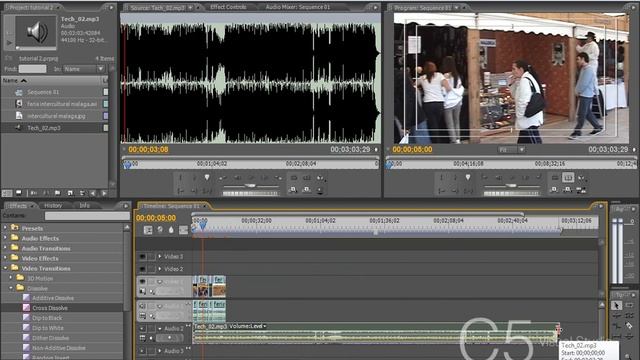Step forward one frame in Program monitor

click(x=525, y=178)
